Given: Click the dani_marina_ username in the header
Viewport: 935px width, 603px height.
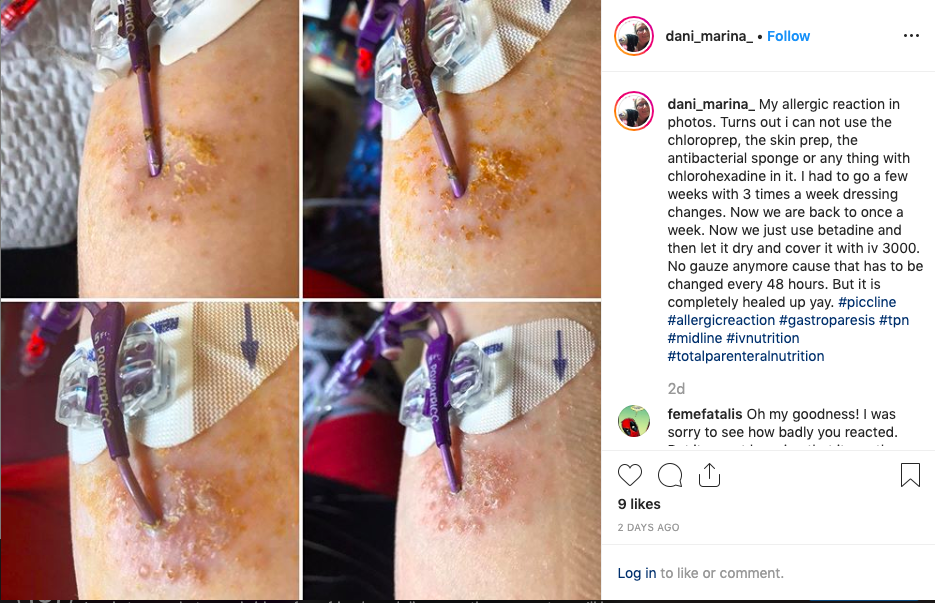Looking at the screenshot, I should pos(709,36).
